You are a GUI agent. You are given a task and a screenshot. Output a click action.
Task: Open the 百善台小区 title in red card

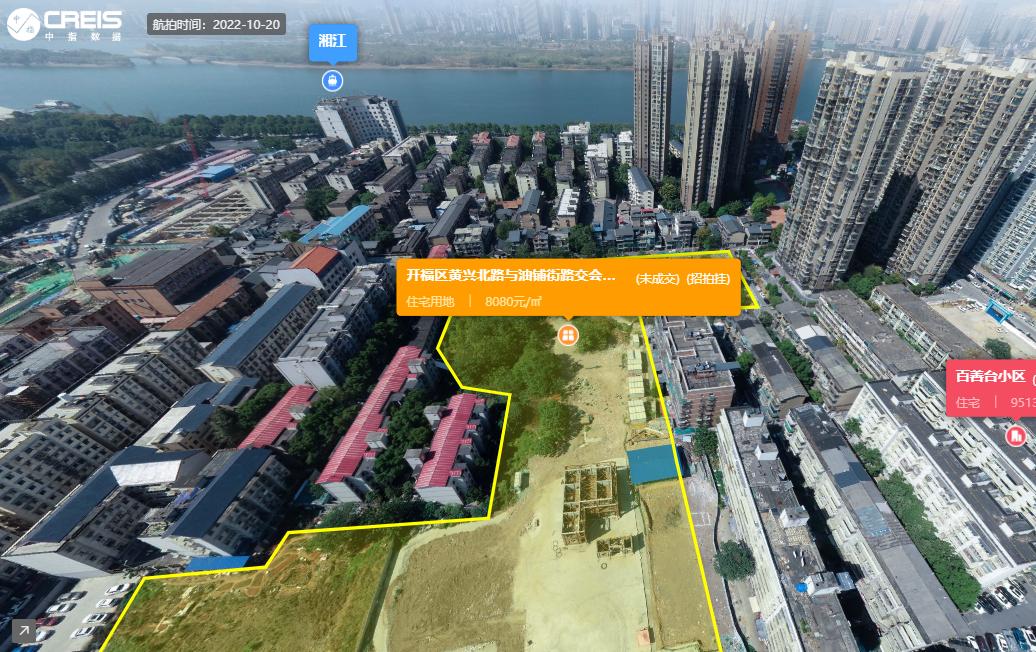pos(990,377)
